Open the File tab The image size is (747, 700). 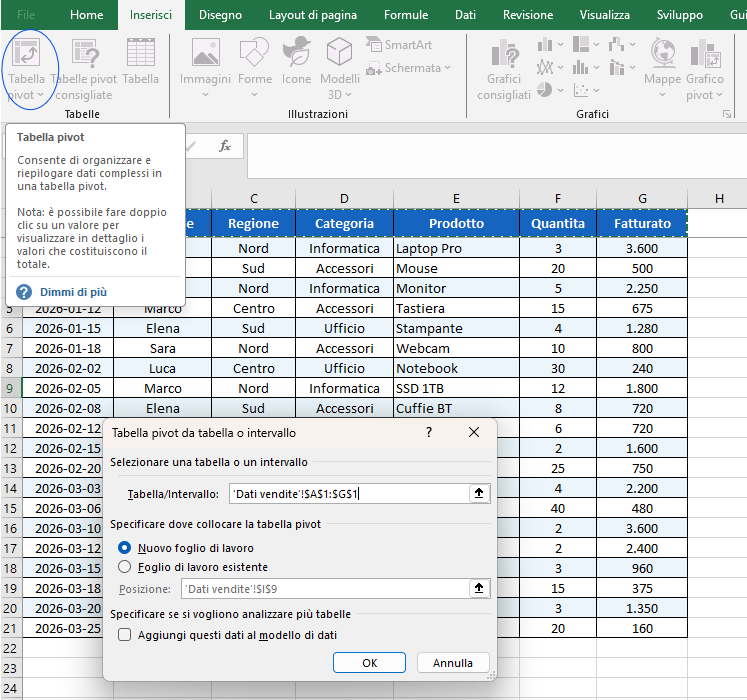[26, 15]
